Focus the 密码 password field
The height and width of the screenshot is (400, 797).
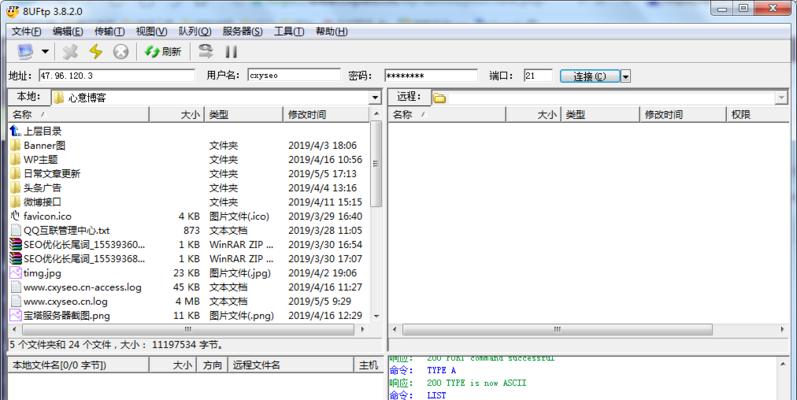tap(431, 76)
